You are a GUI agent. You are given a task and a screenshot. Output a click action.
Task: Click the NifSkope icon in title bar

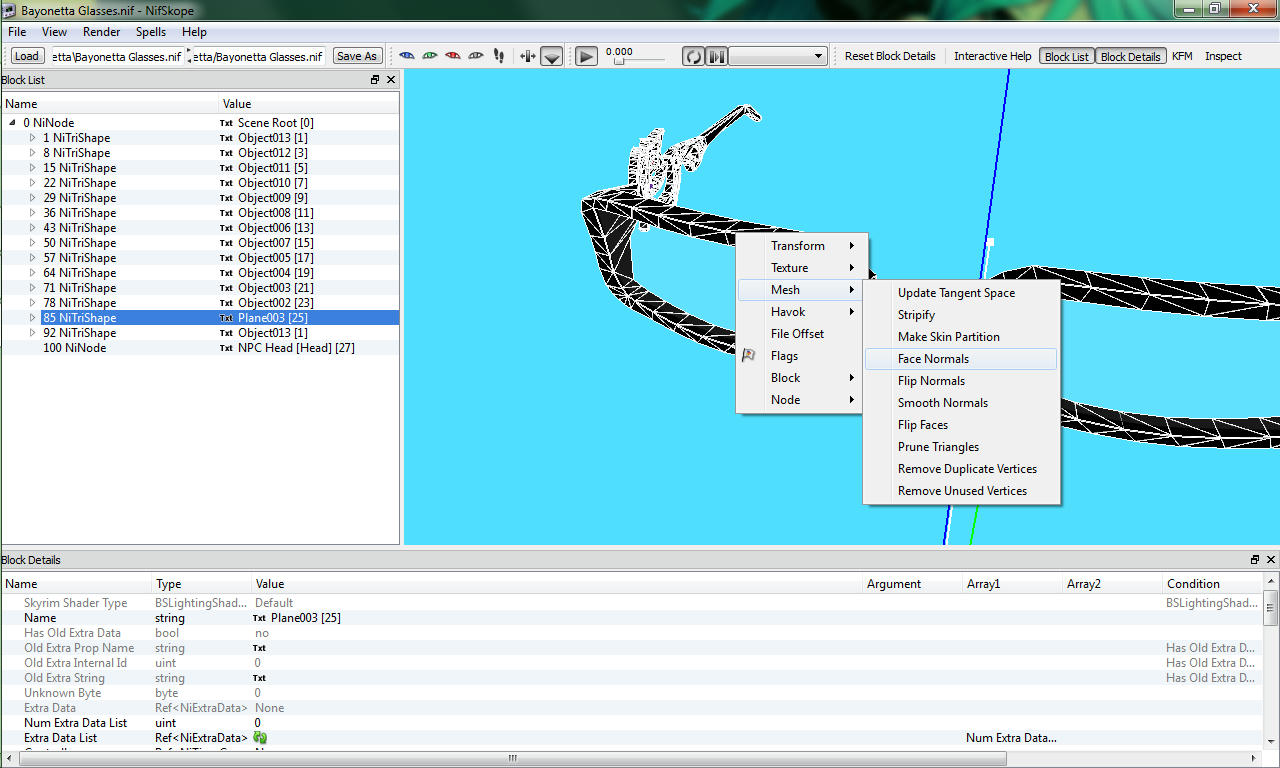(11, 9)
